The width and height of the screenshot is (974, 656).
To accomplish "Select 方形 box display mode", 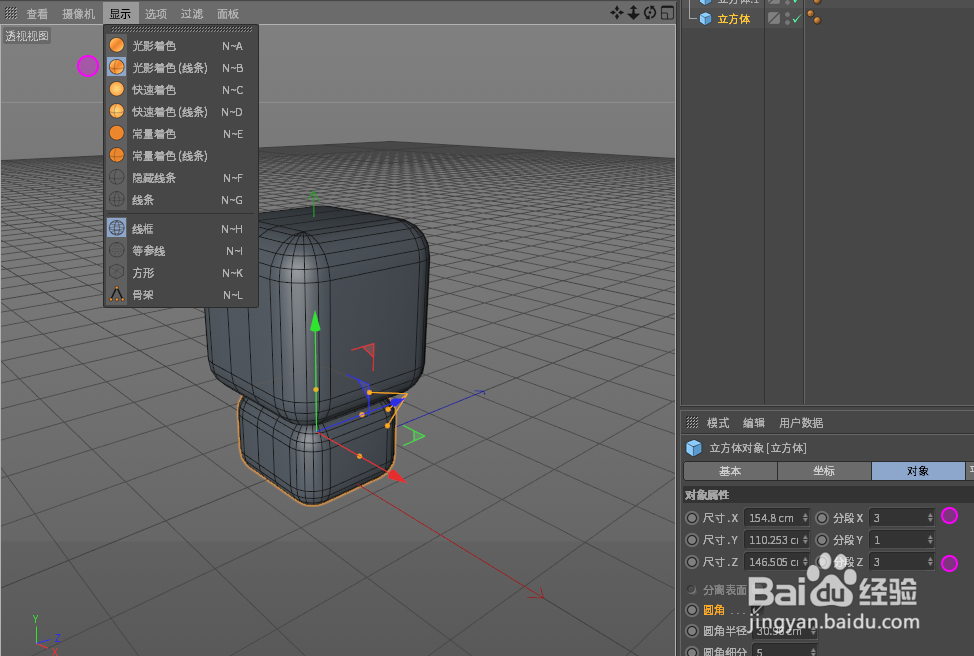I will [181, 273].
